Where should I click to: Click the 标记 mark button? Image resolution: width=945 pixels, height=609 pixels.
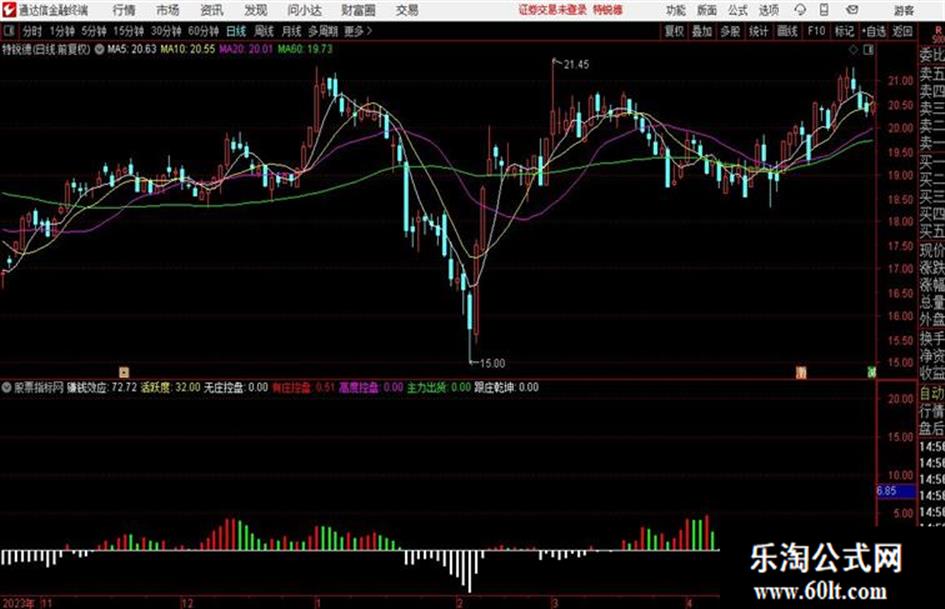tap(844, 31)
